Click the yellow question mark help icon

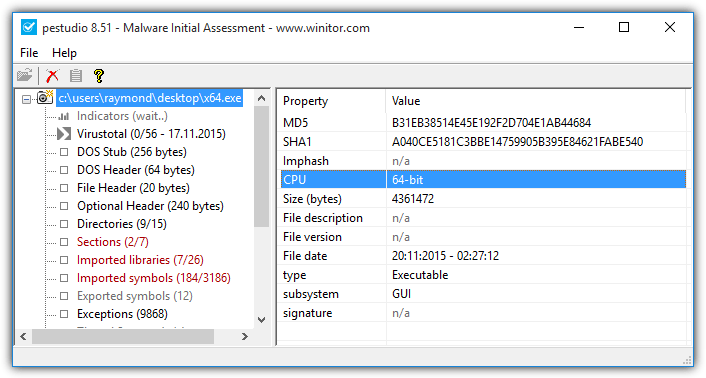coord(99,75)
